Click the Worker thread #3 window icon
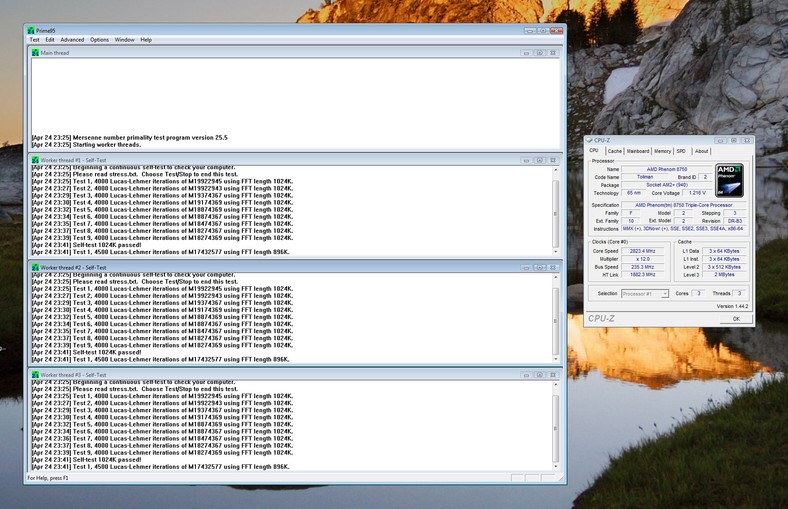The height and width of the screenshot is (509, 788). 36,375
